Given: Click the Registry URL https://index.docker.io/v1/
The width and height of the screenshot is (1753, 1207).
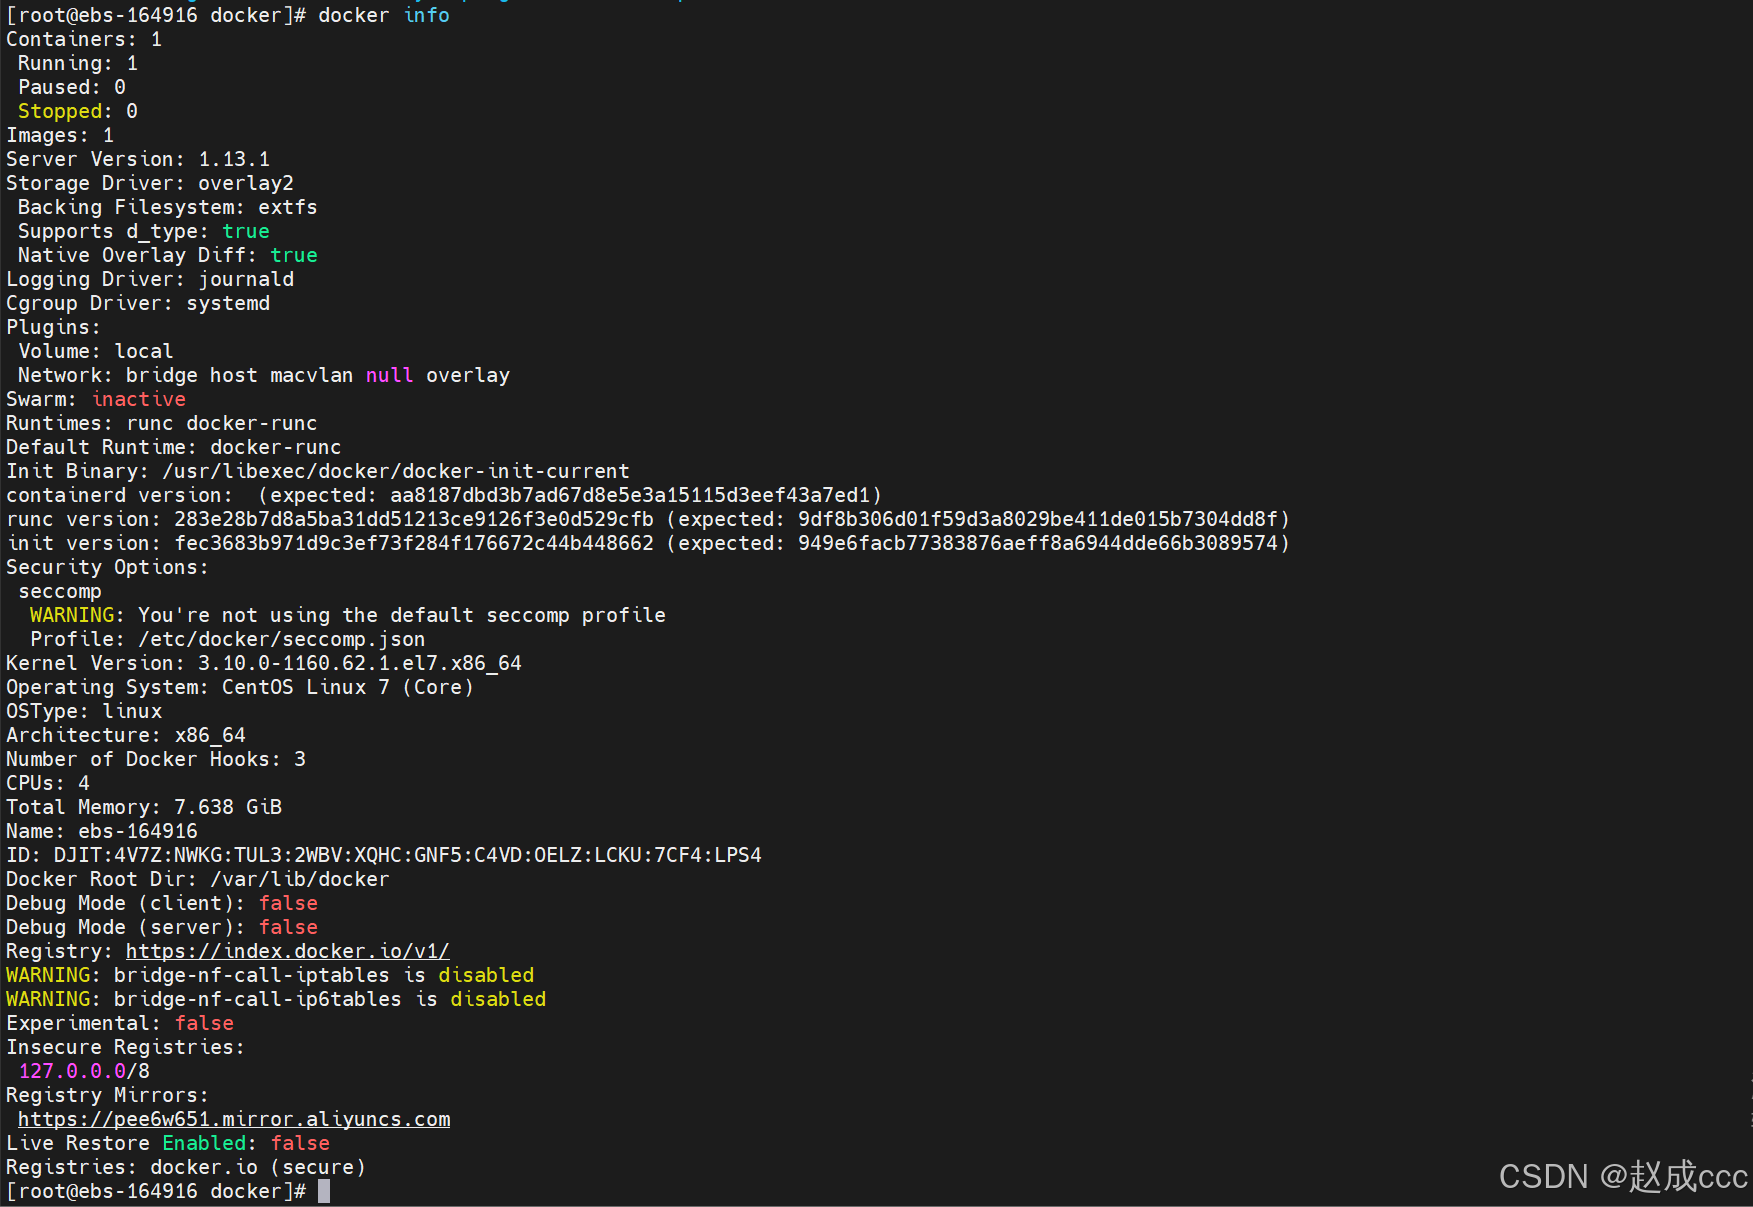Looking at the screenshot, I should tap(288, 951).
